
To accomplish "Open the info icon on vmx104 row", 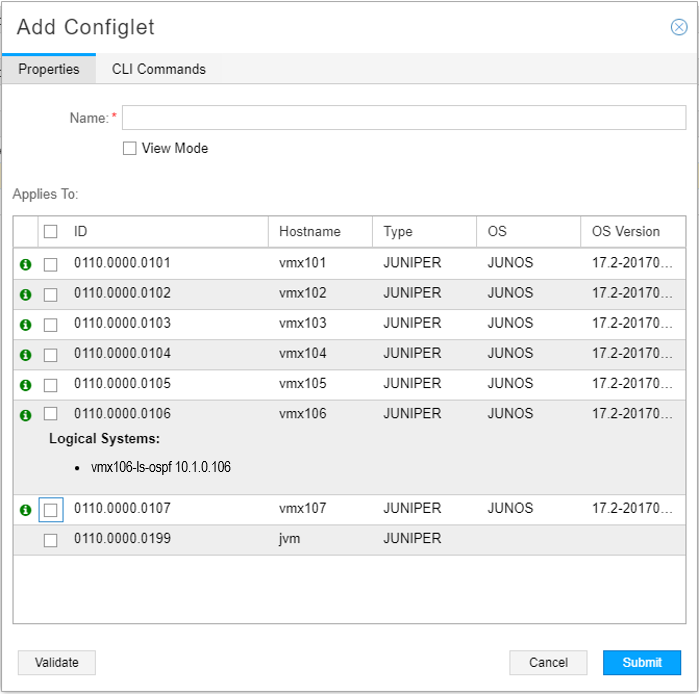I will (x=25, y=355).
